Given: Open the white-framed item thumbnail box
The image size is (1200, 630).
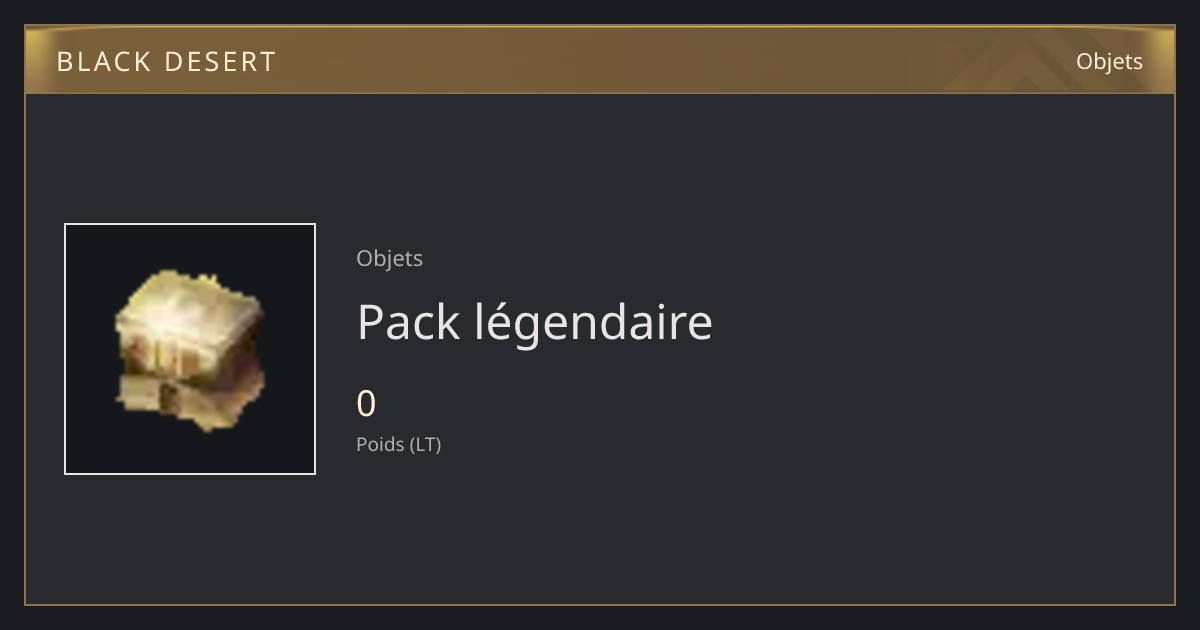Looking at the screenshot, I should coord(190,349).
